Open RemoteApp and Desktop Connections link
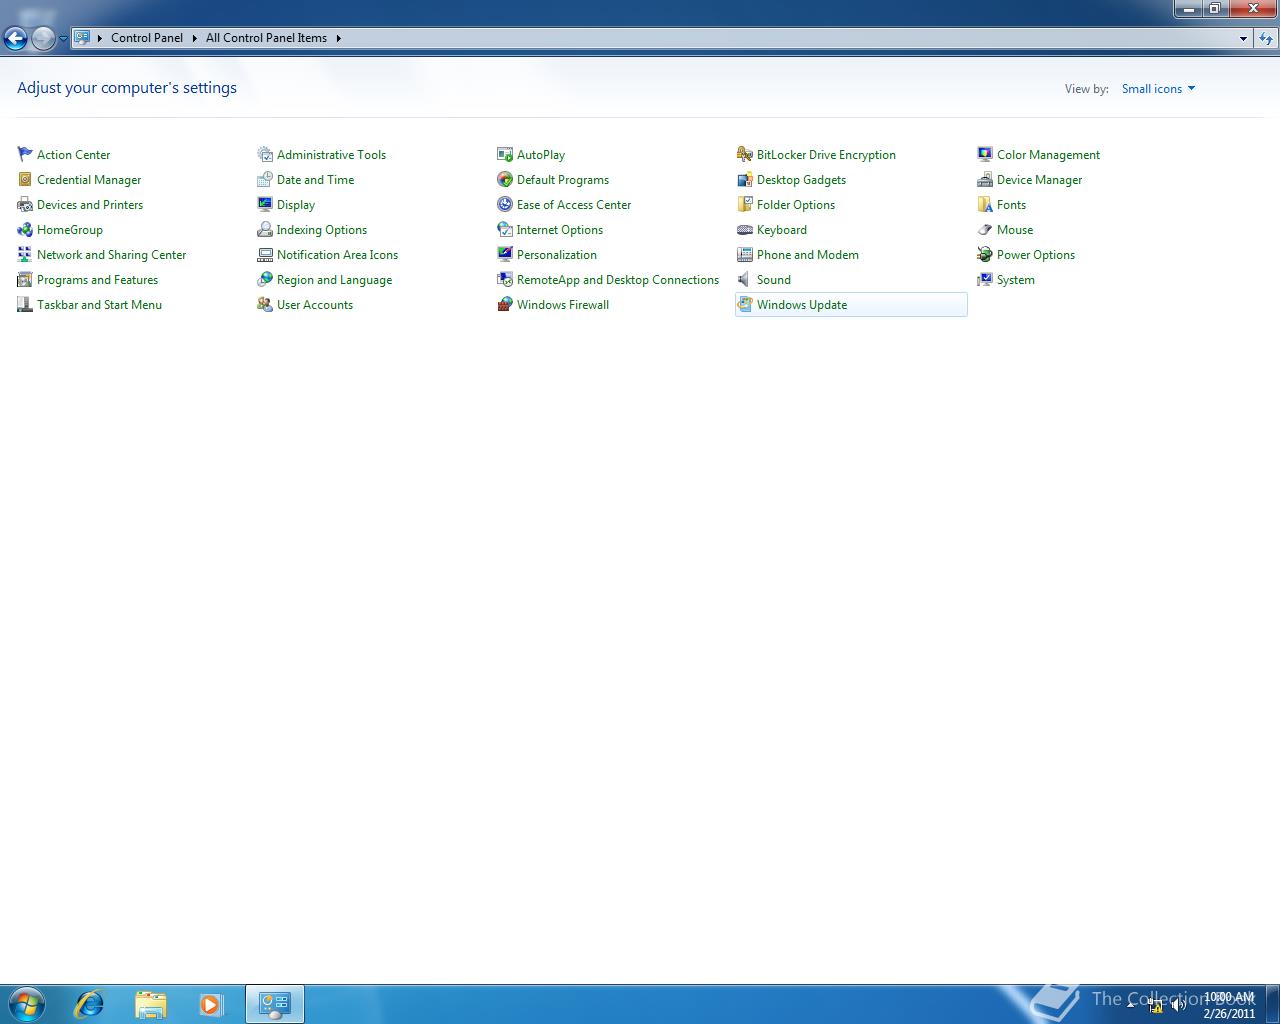The height and width of the screenshot is (1024, 1280). tap(618, 280)
